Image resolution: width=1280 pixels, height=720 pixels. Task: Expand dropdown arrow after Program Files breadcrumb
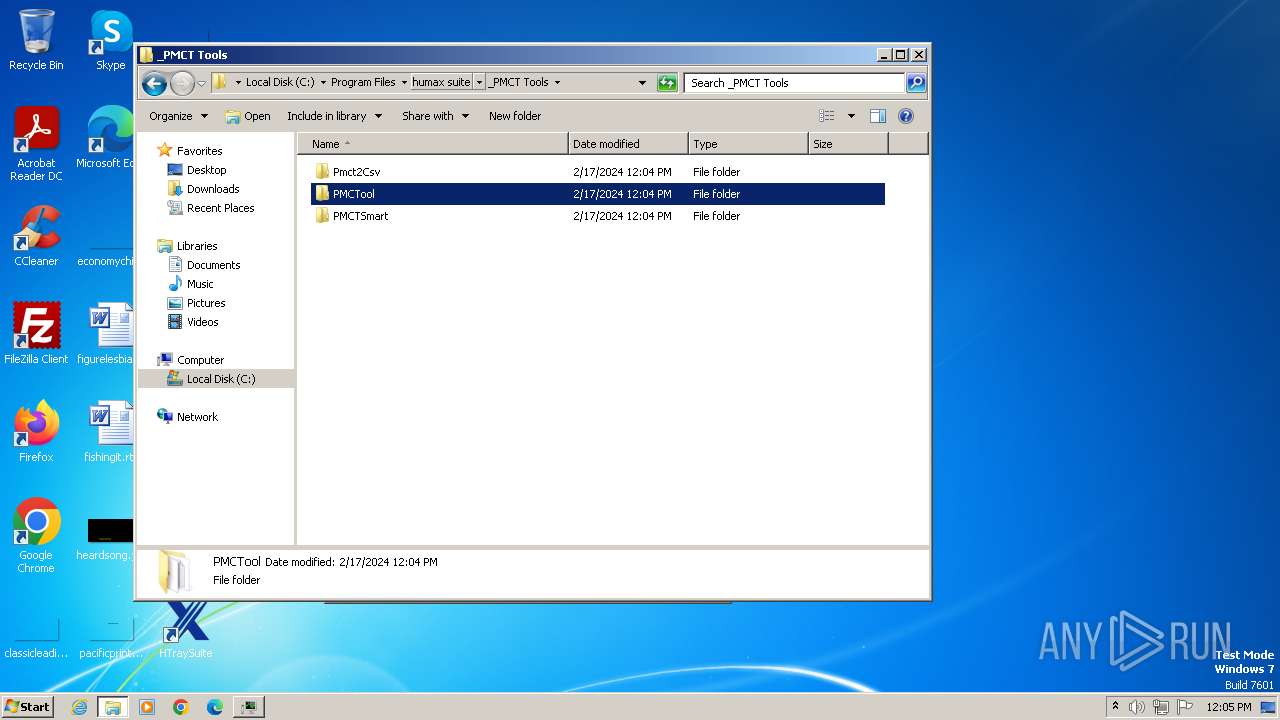[x=404, y=83]
